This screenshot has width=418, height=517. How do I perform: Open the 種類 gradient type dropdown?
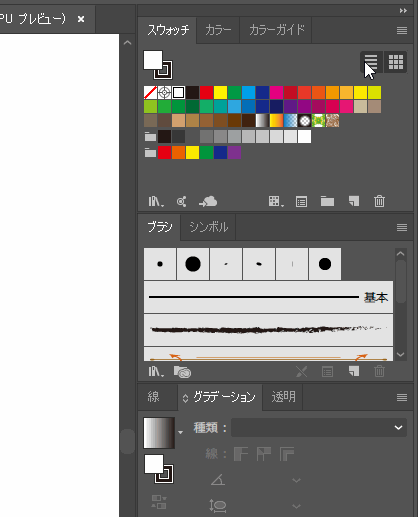[319, 427]
